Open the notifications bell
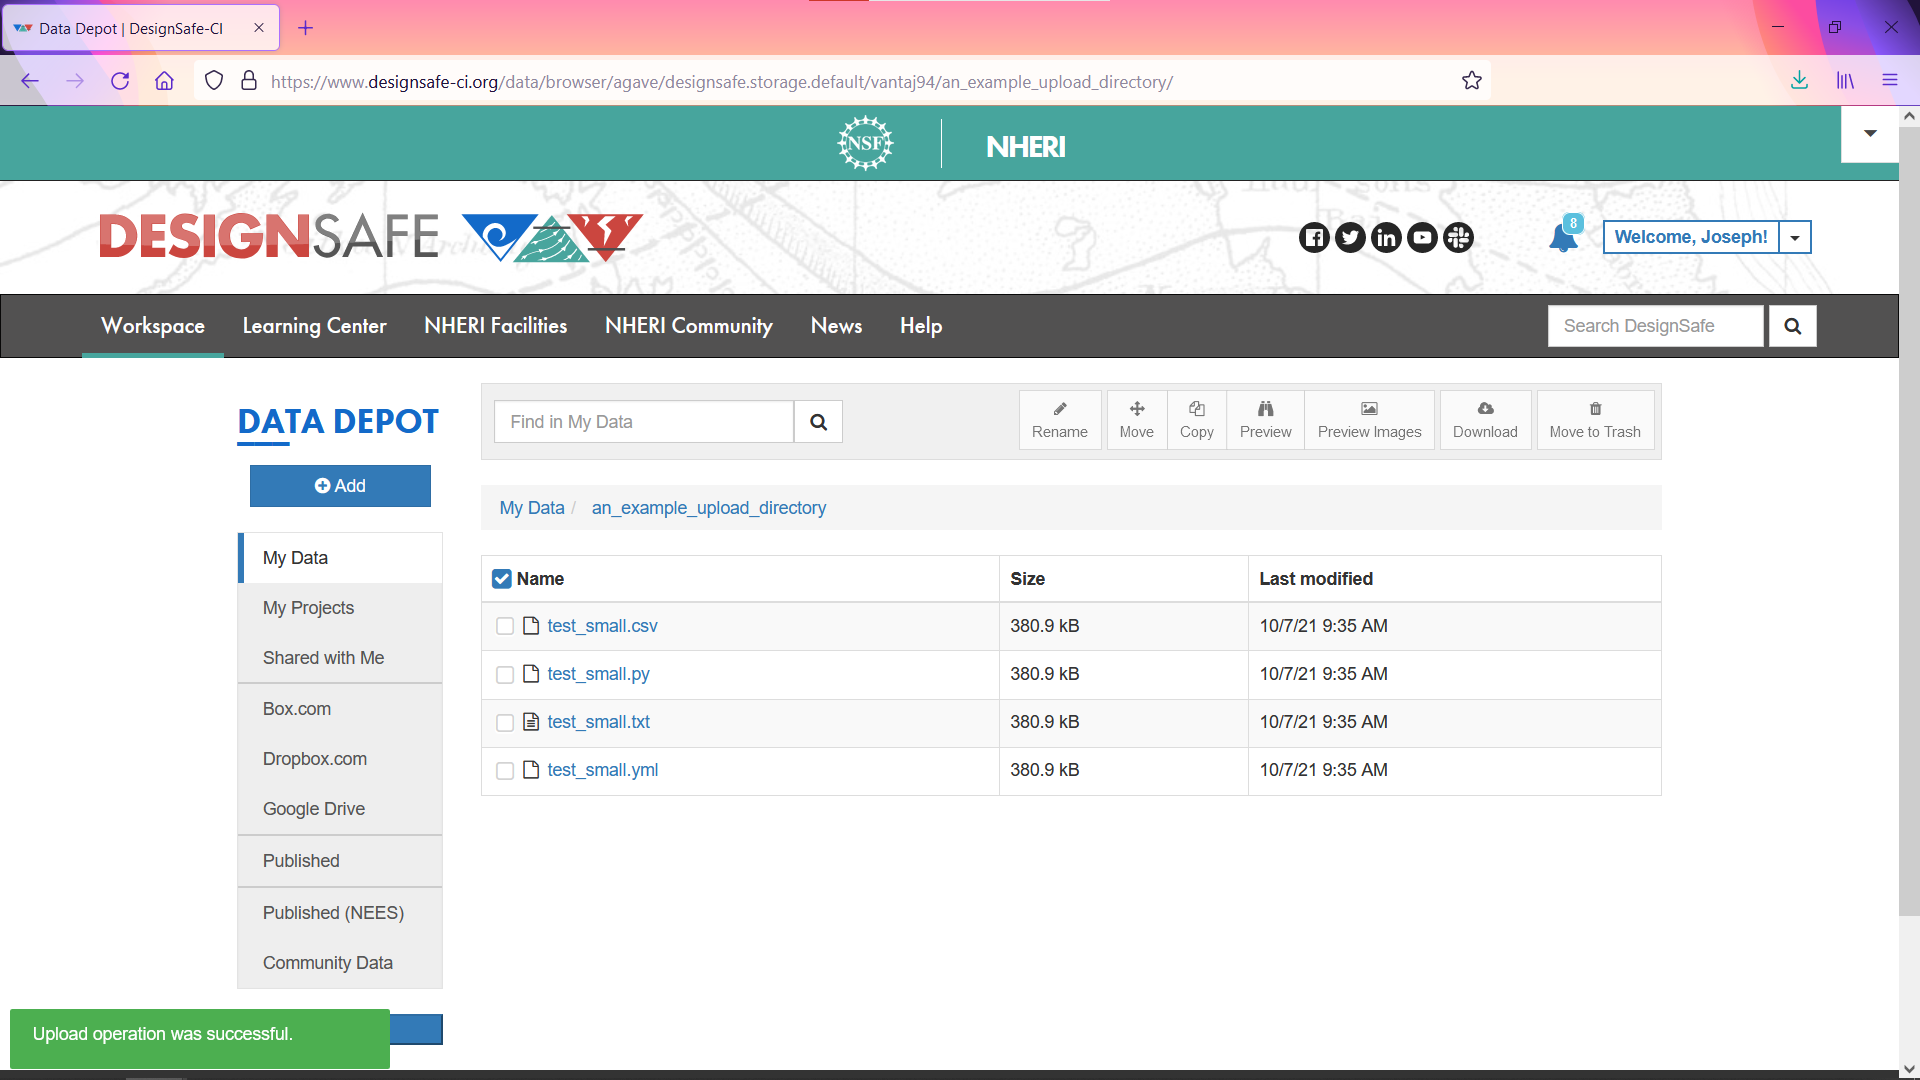 point(1563,237)
